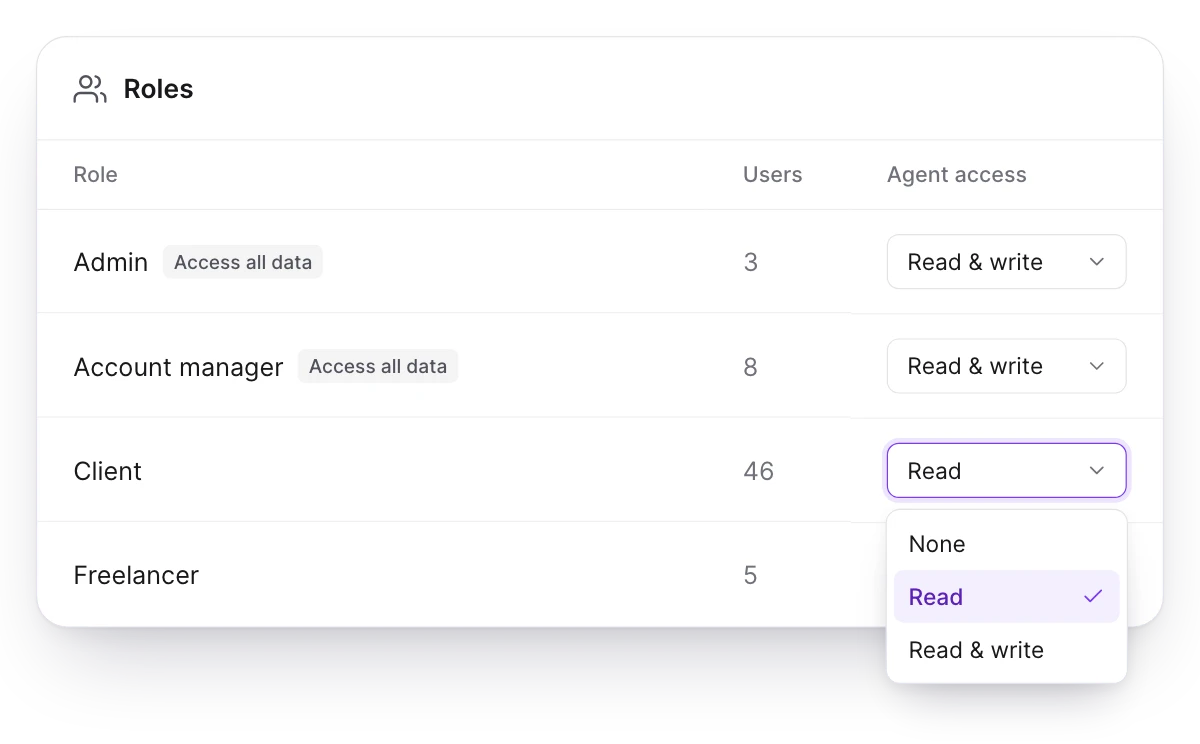
Task: Select the Account manager role name
Action: 179,367
